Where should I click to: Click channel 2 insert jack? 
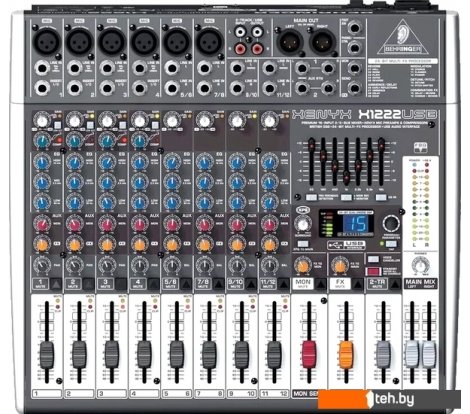[x=75, y=89]
